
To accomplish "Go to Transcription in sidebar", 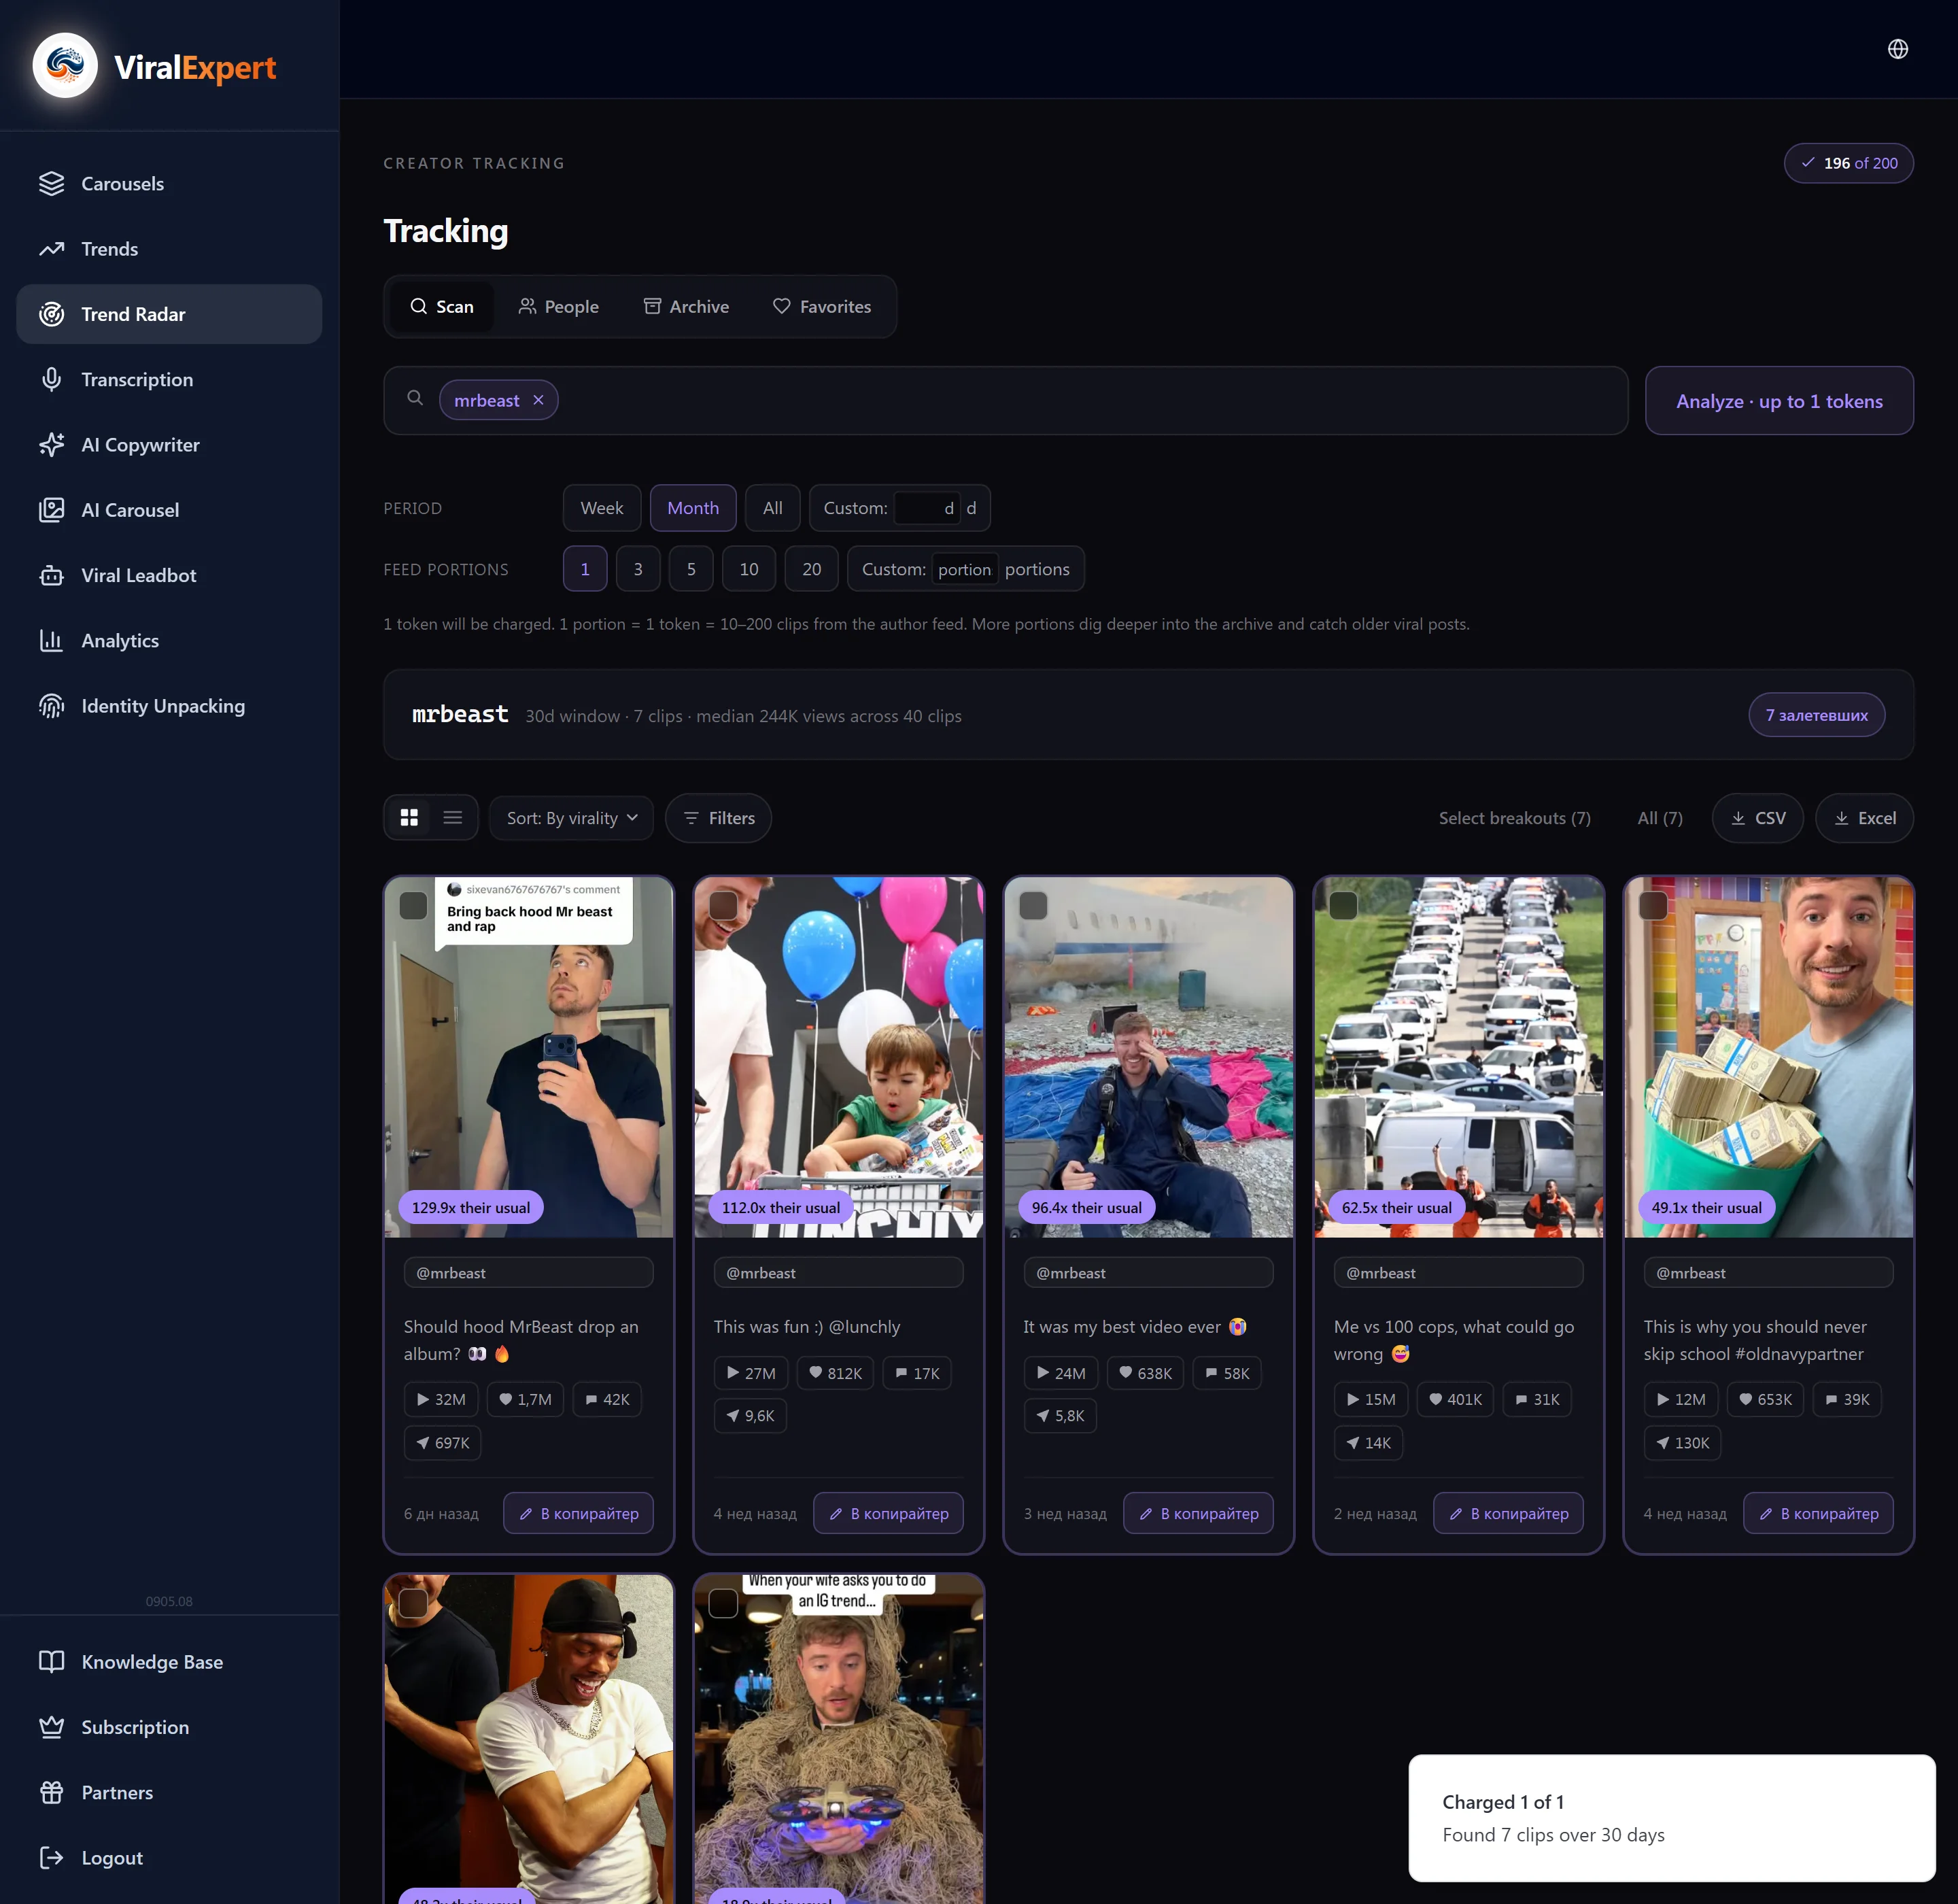I will [169, 379].
